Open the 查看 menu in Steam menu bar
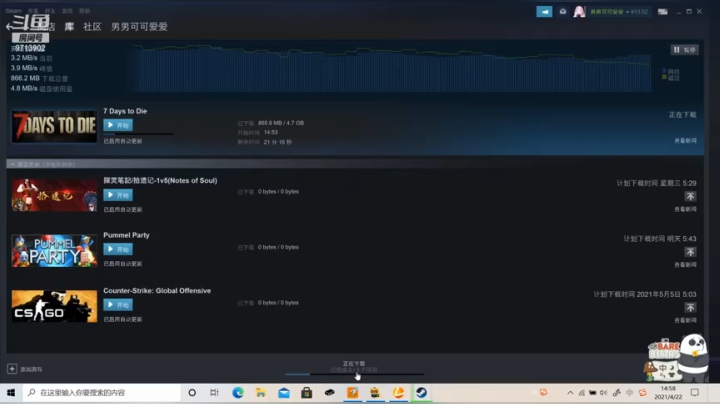The height and width of the screenshot is (404, 720). (x=33, y=11)
